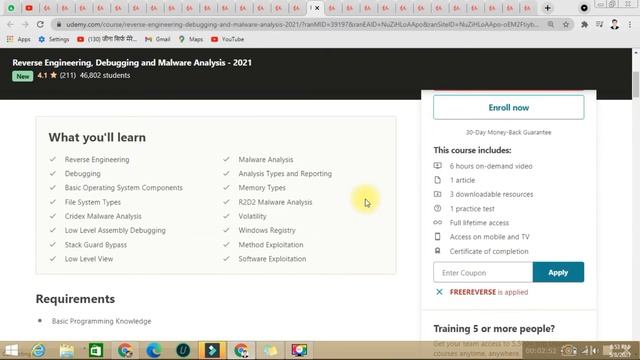Open the Chrome three-dot menu

pyautogui.click(x=630, y=24)
